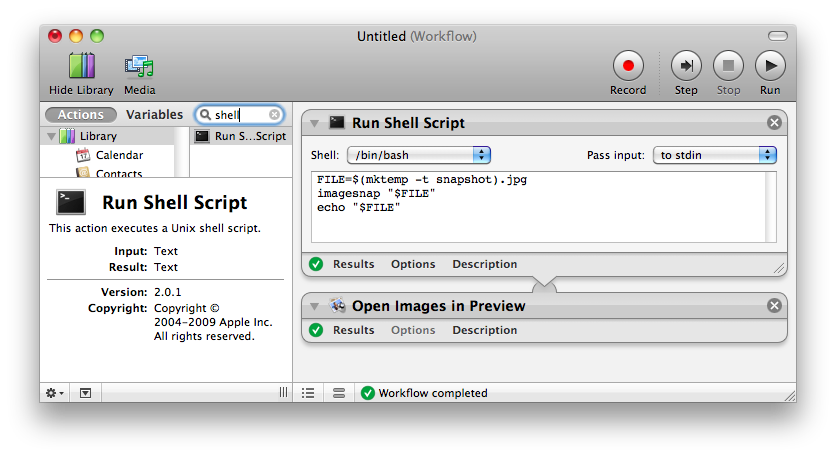The image size is (836, 457).
Task: Open the Shell /bin/bash dropdown
Action: [419, 155]
